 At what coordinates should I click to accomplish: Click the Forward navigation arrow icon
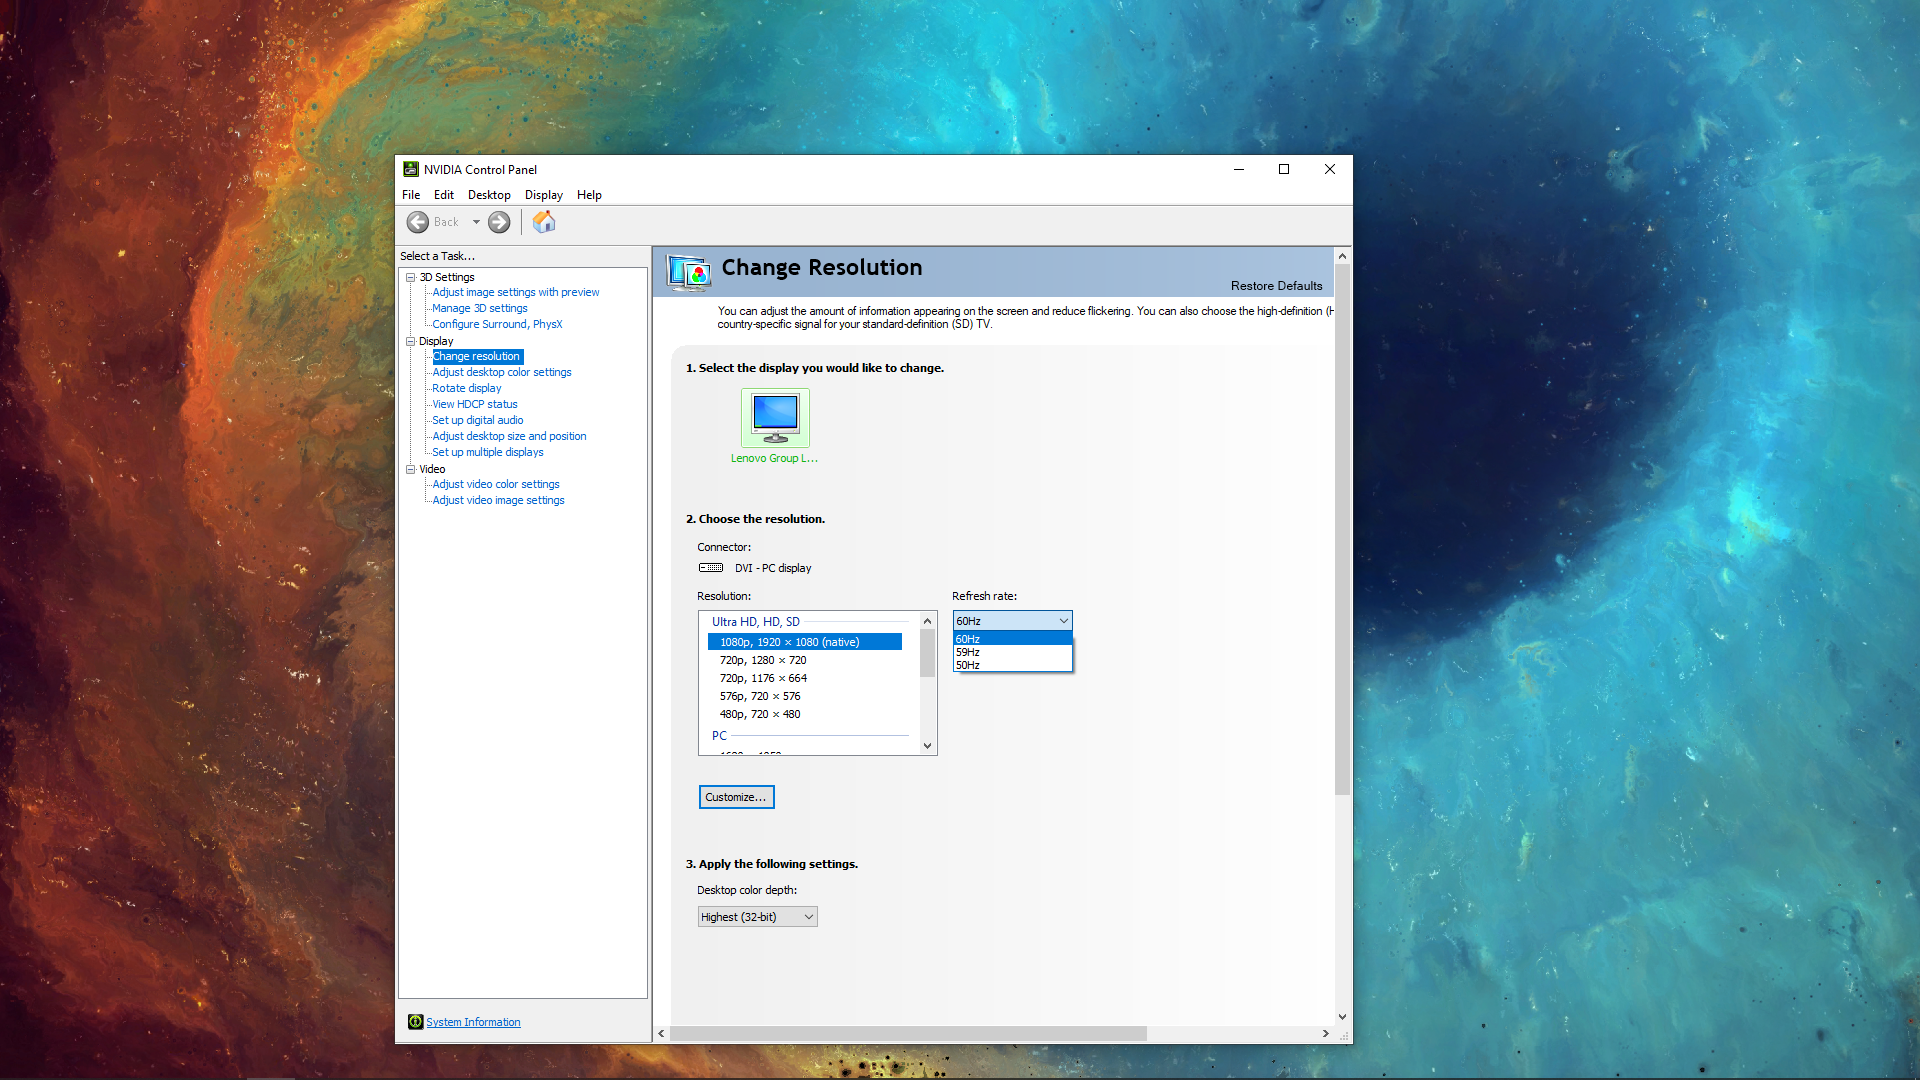498,222
